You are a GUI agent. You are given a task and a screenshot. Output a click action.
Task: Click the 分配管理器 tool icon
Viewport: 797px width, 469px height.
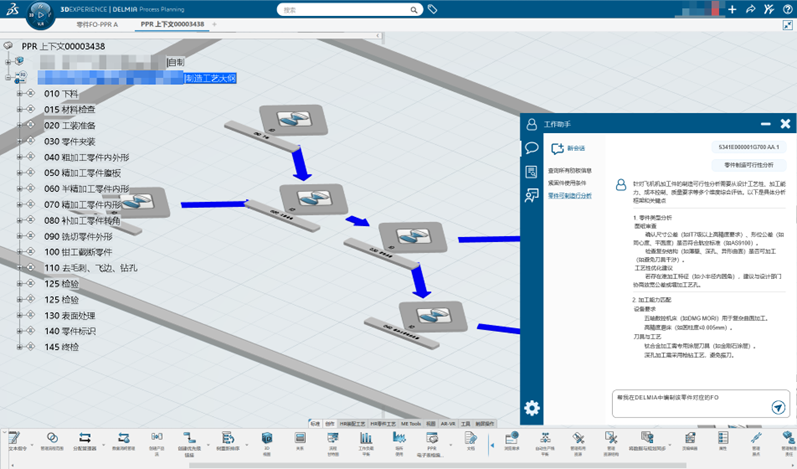click(85, 438)
